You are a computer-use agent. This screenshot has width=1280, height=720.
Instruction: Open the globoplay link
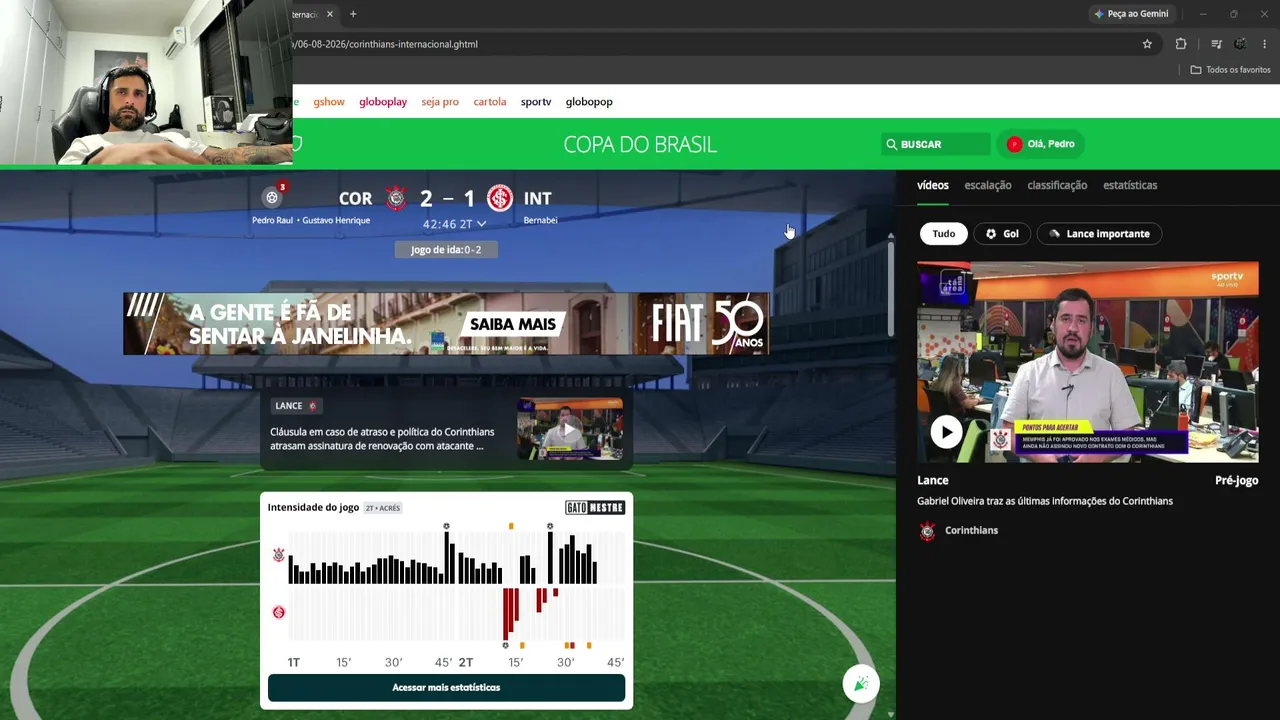pos(383,102)
